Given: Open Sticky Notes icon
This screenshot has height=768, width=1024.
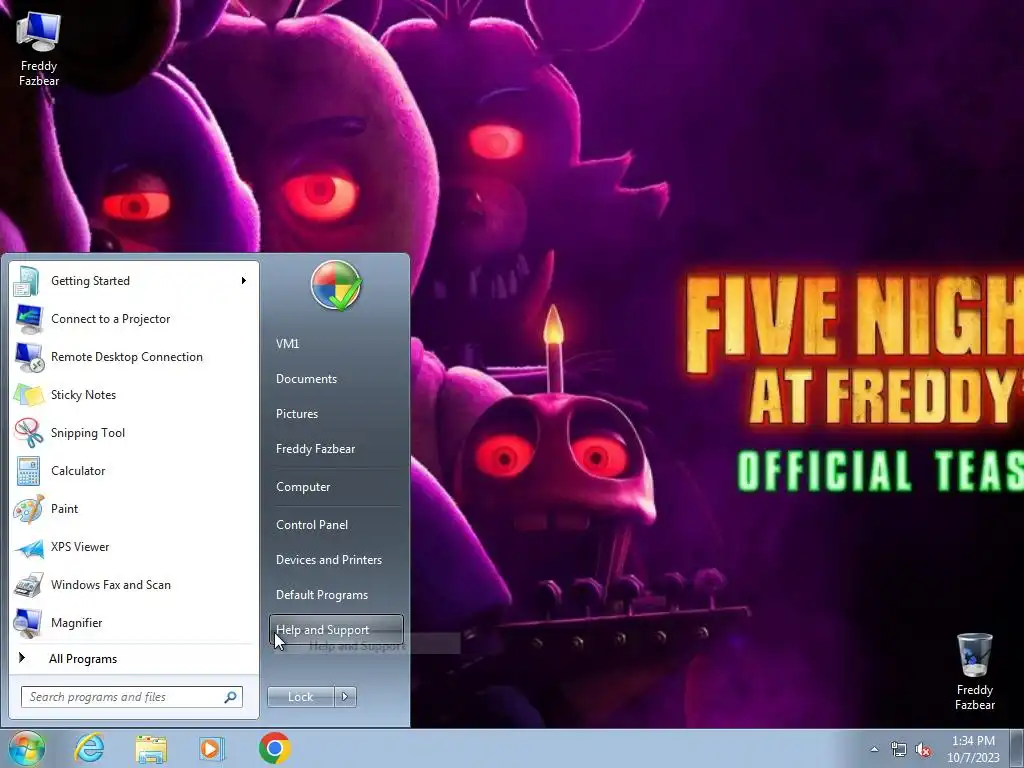Looking at the screenshot, I should [x=28, y=394].
